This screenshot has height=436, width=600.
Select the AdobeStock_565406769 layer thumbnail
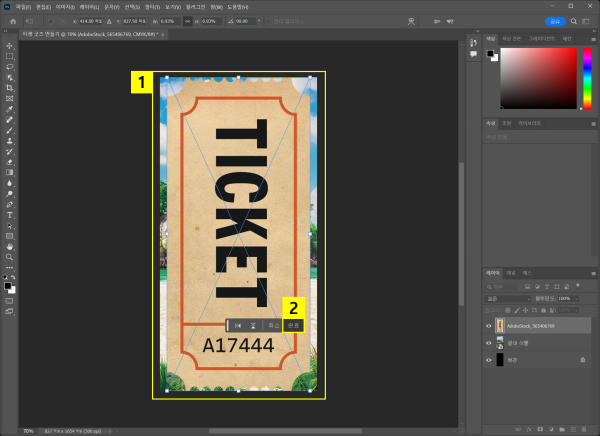[x=500, y=326]
